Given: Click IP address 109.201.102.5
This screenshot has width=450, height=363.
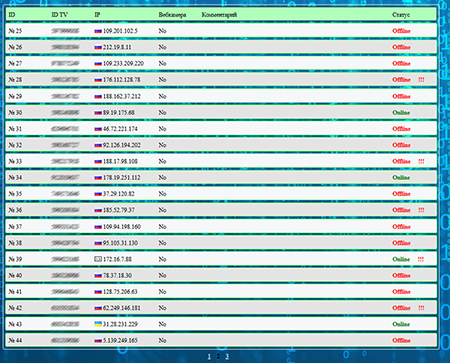Looking at the screenshot, I should point(120,31).
